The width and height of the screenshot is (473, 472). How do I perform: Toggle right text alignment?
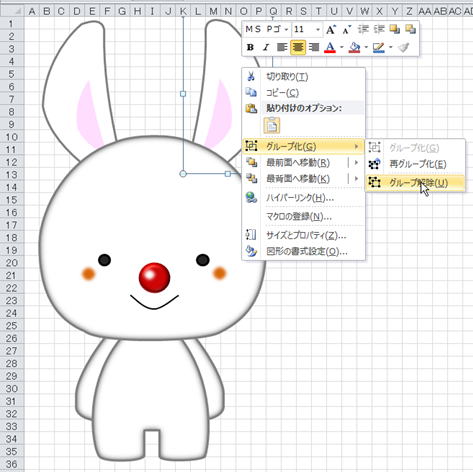(314, 48)
